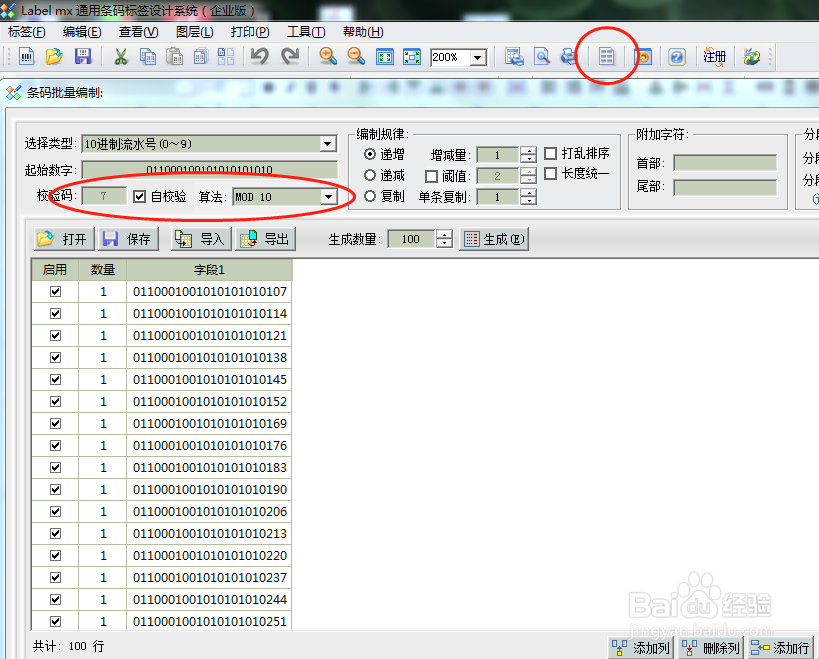Uncheck the row ending in 0145

(x=55, y=379)
